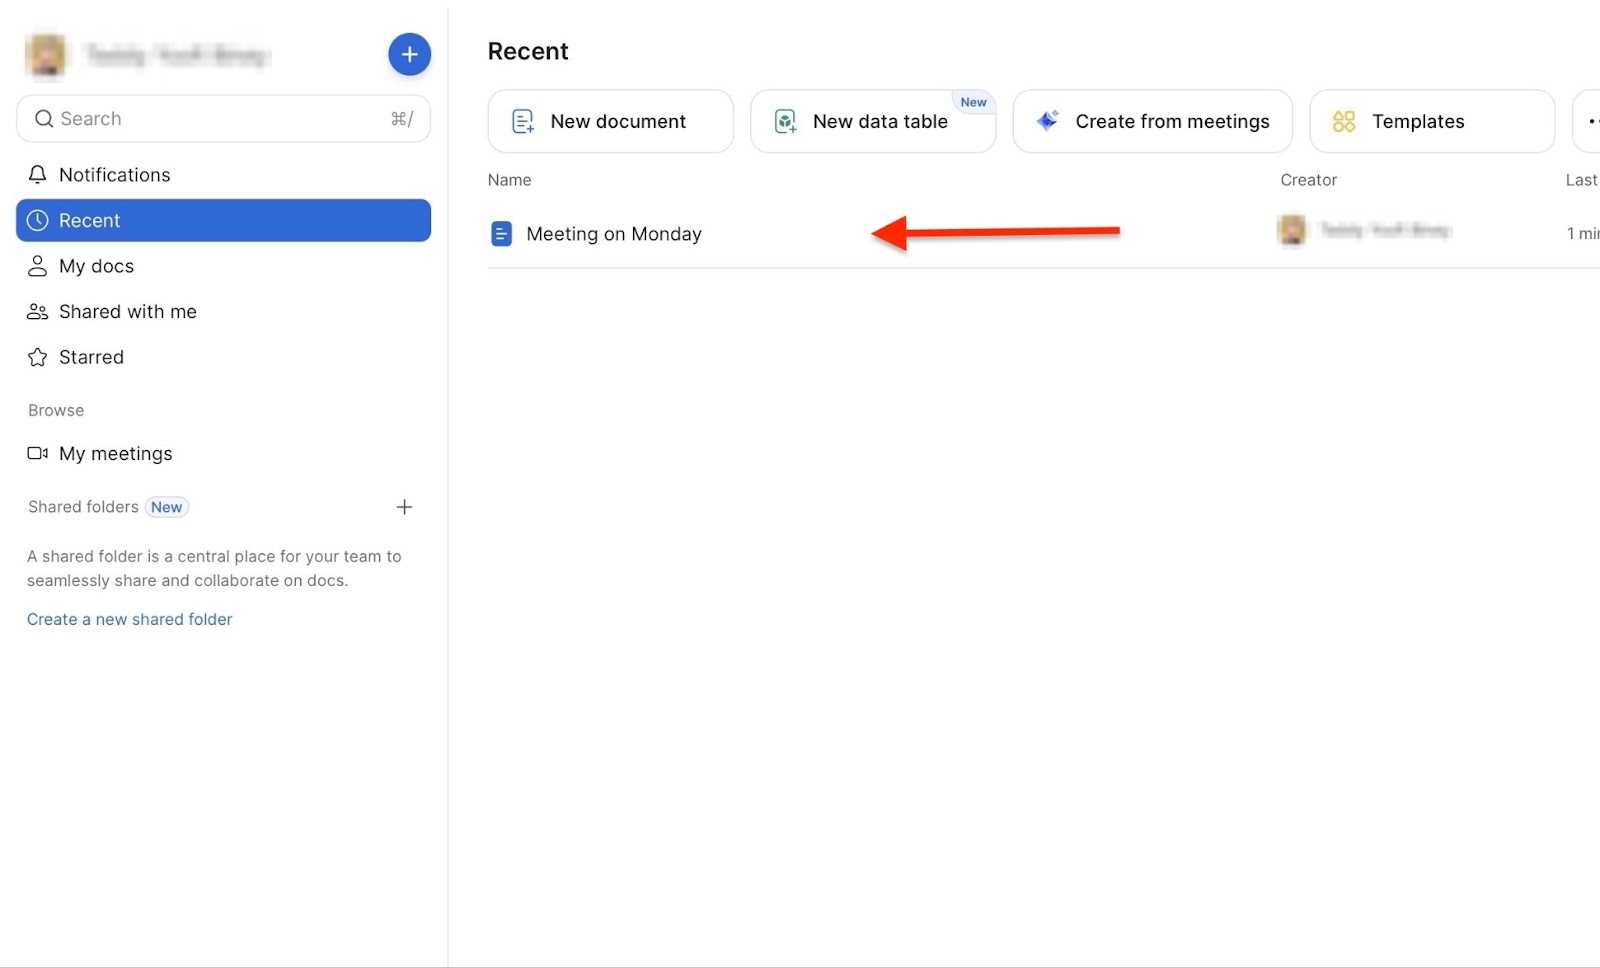Click the New data table icon
Screen dimensions: 1600x968
(786, 121)
